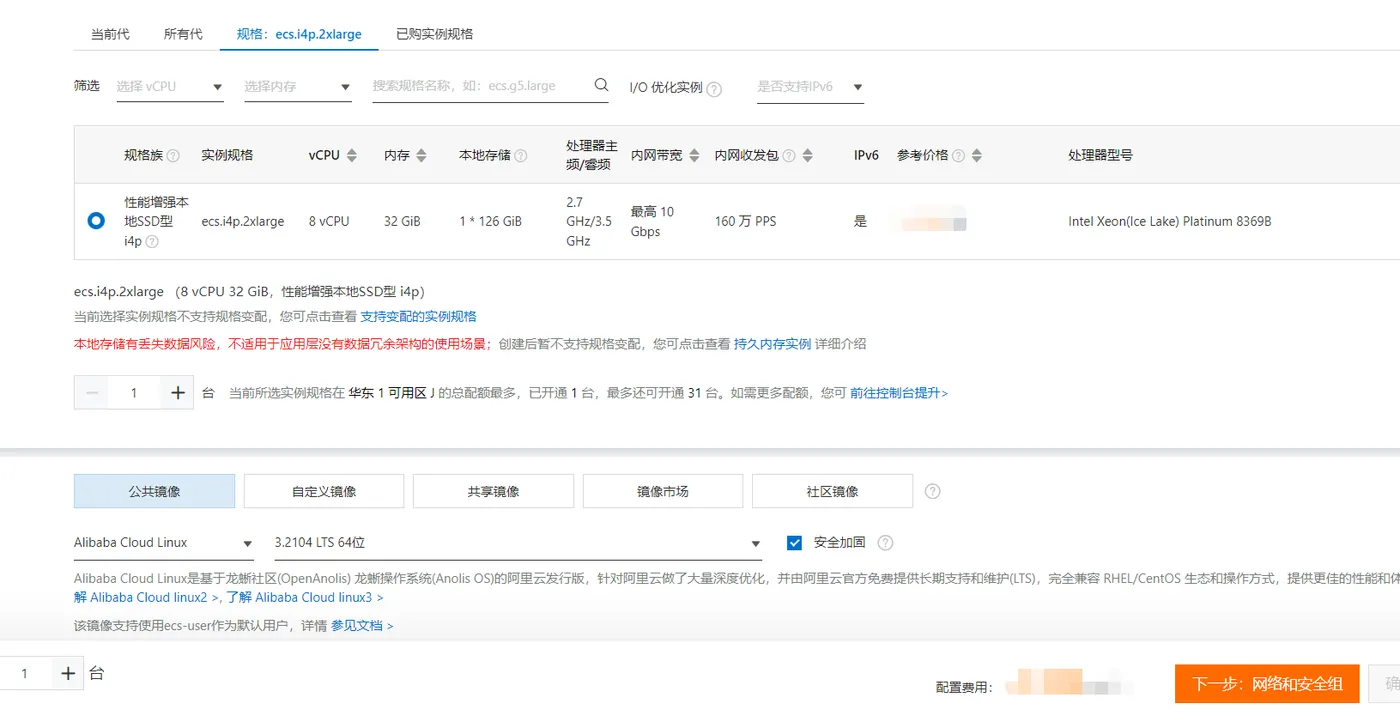
Task: Sort table by 参考价格 column arrows
Action: pyautogui.click(x=977, y=156)
